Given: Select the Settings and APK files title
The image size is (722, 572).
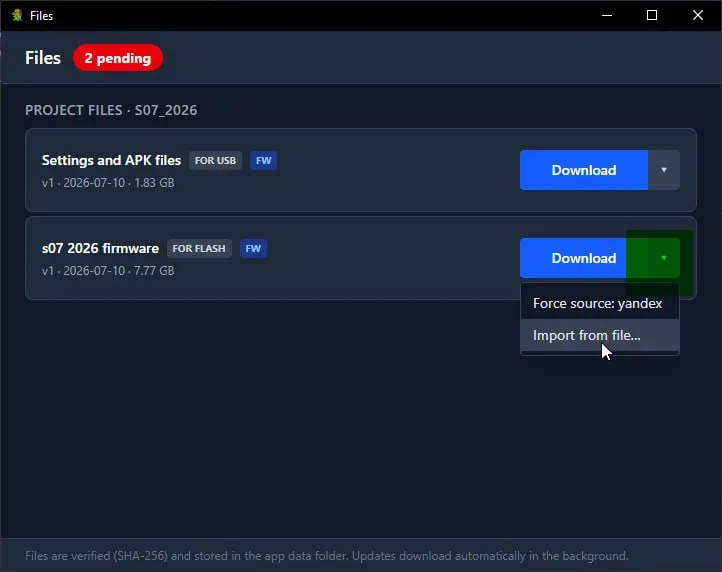Looking at the screenshot, I should (x=111, y=160).
